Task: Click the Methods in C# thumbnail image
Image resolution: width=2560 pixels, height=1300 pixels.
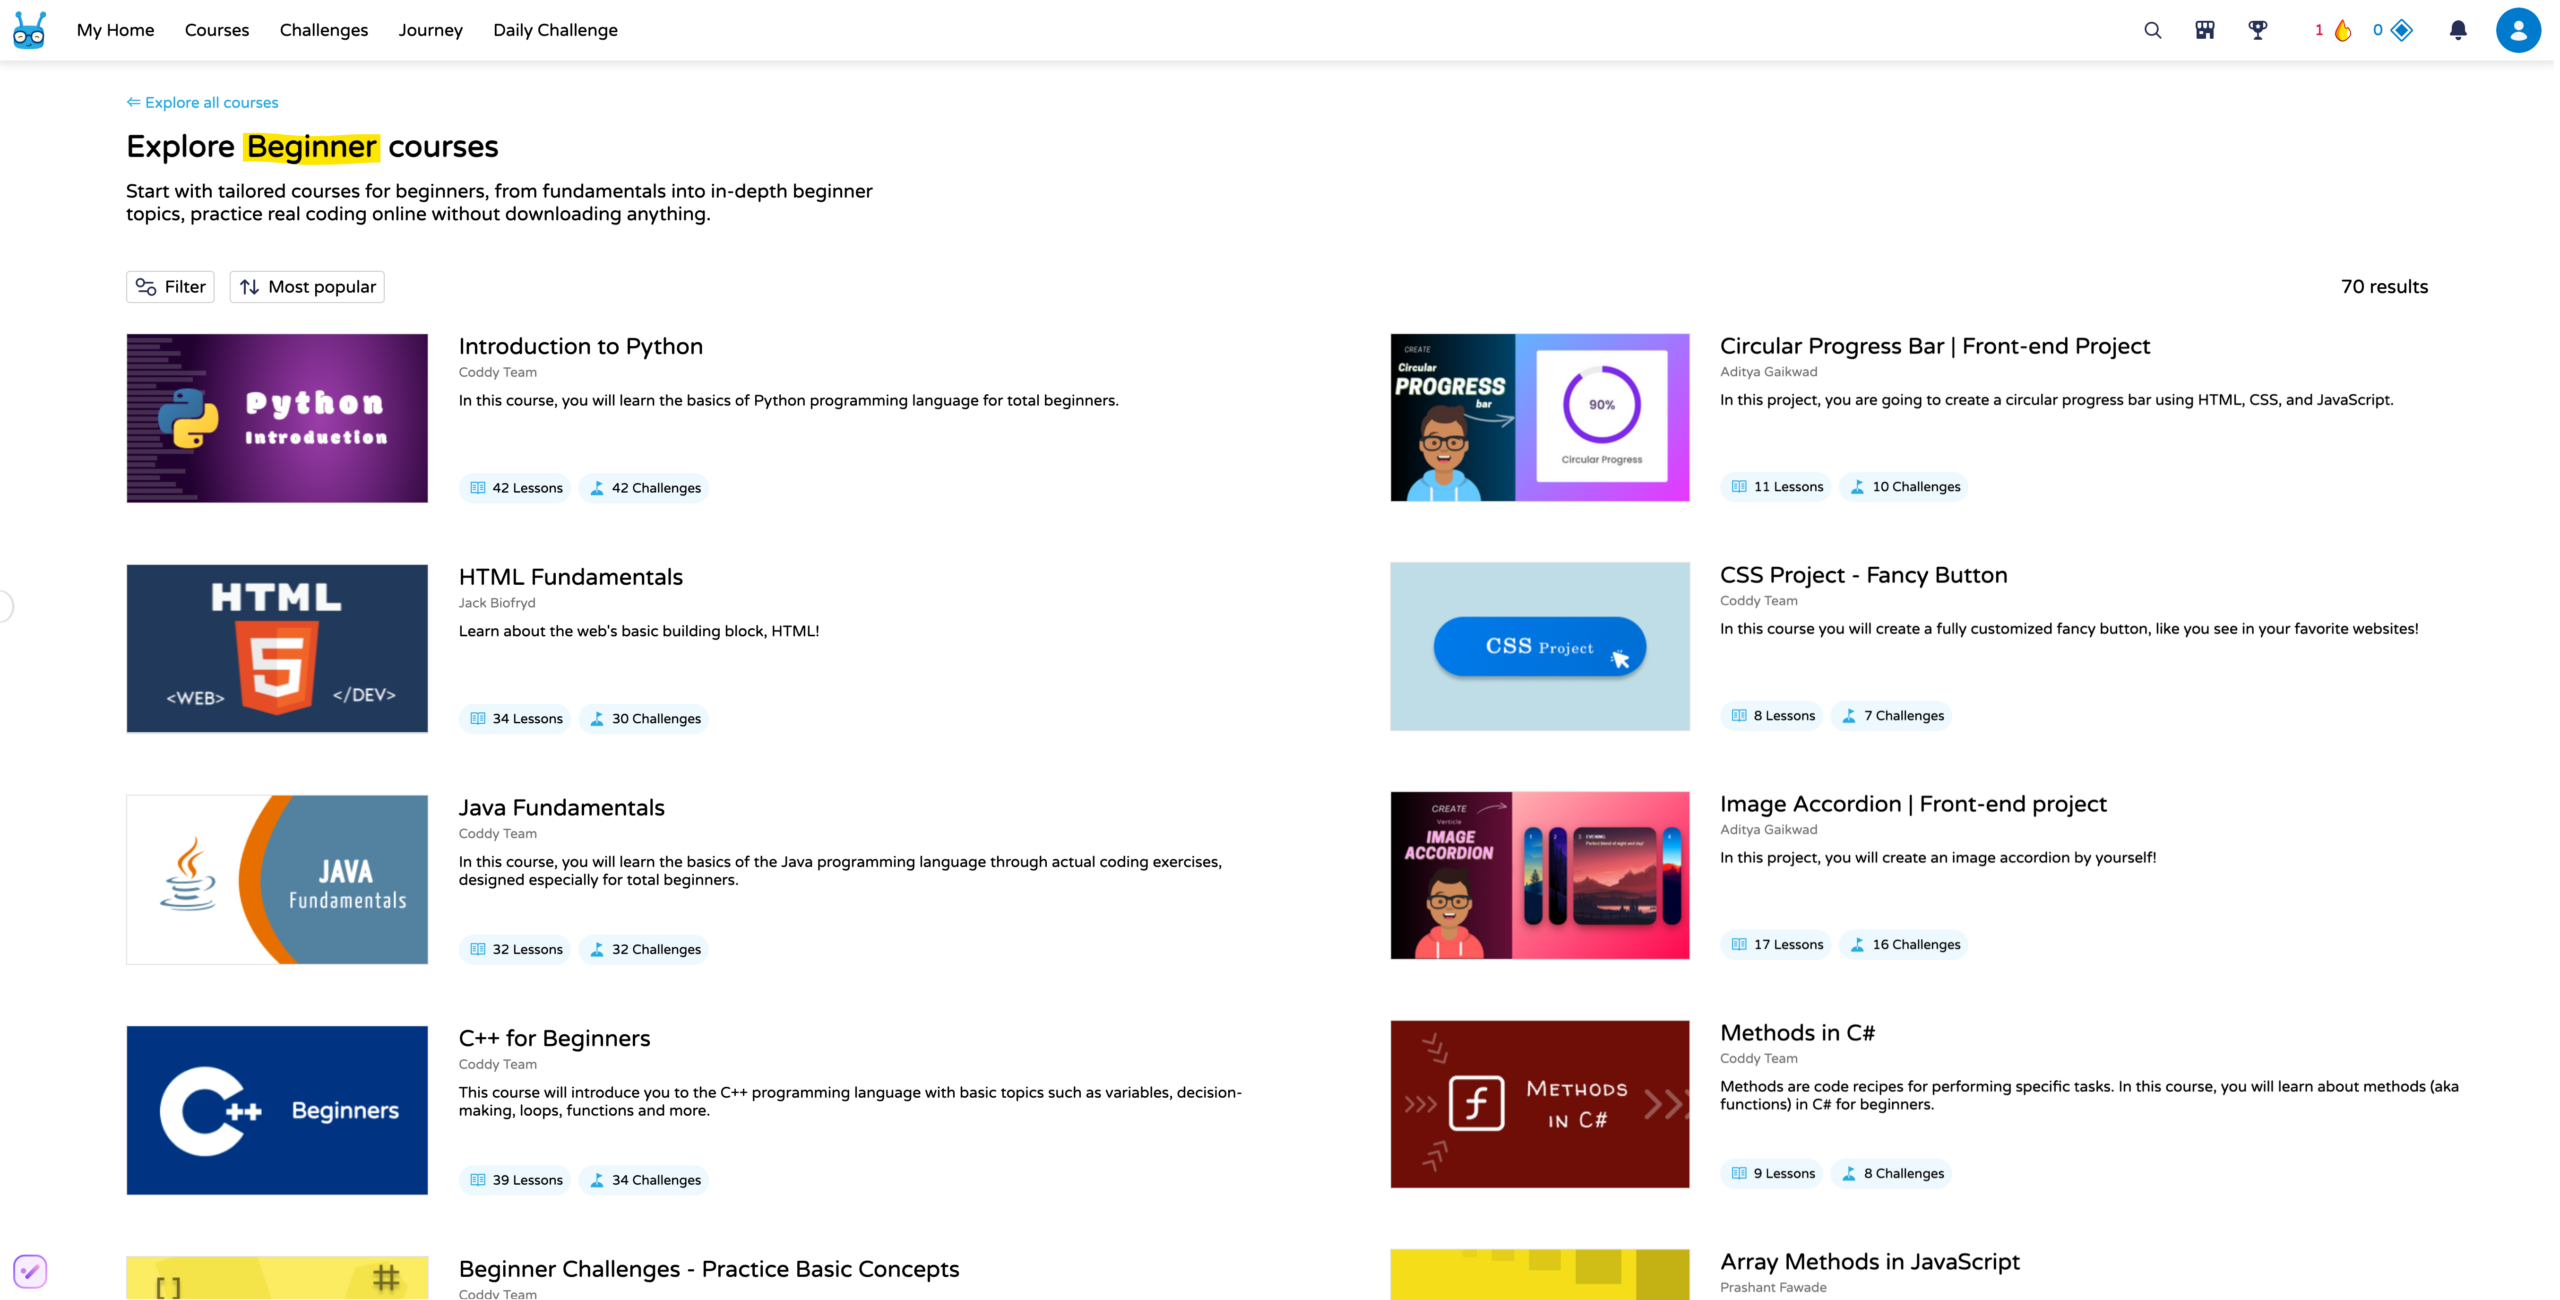Action: point(1539,1104)
